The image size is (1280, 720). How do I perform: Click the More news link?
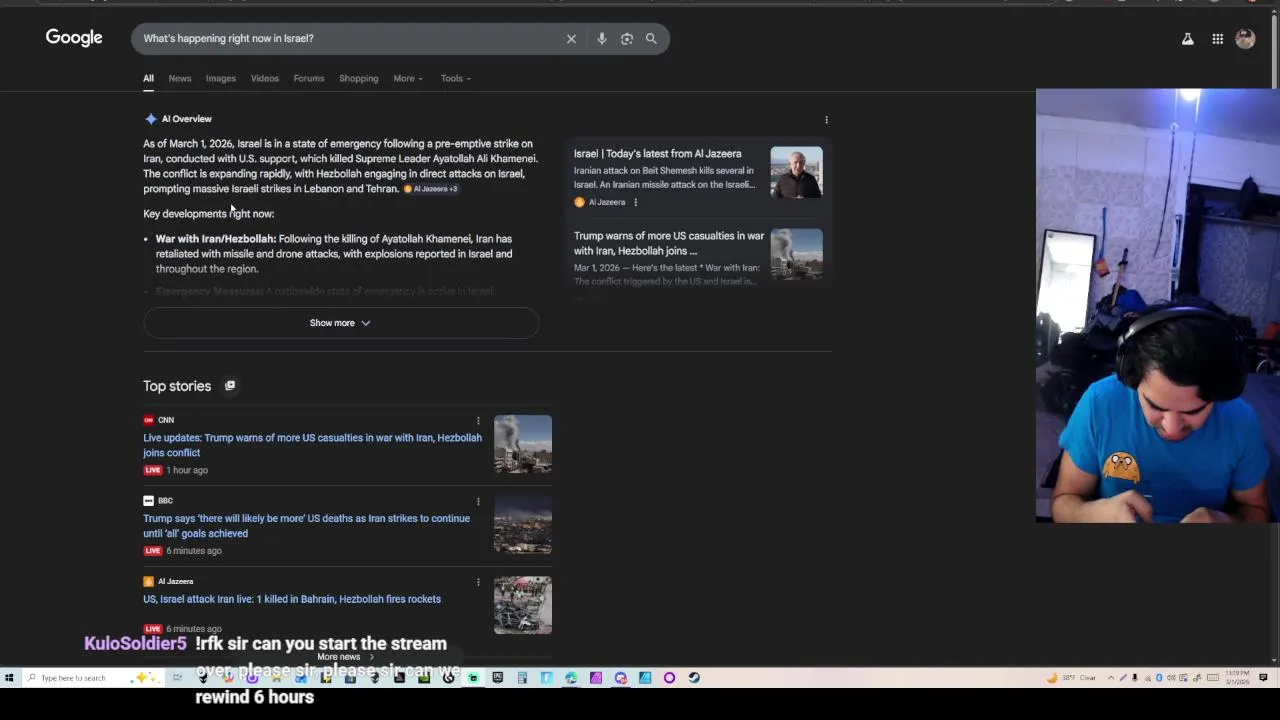tap(344, 657)
